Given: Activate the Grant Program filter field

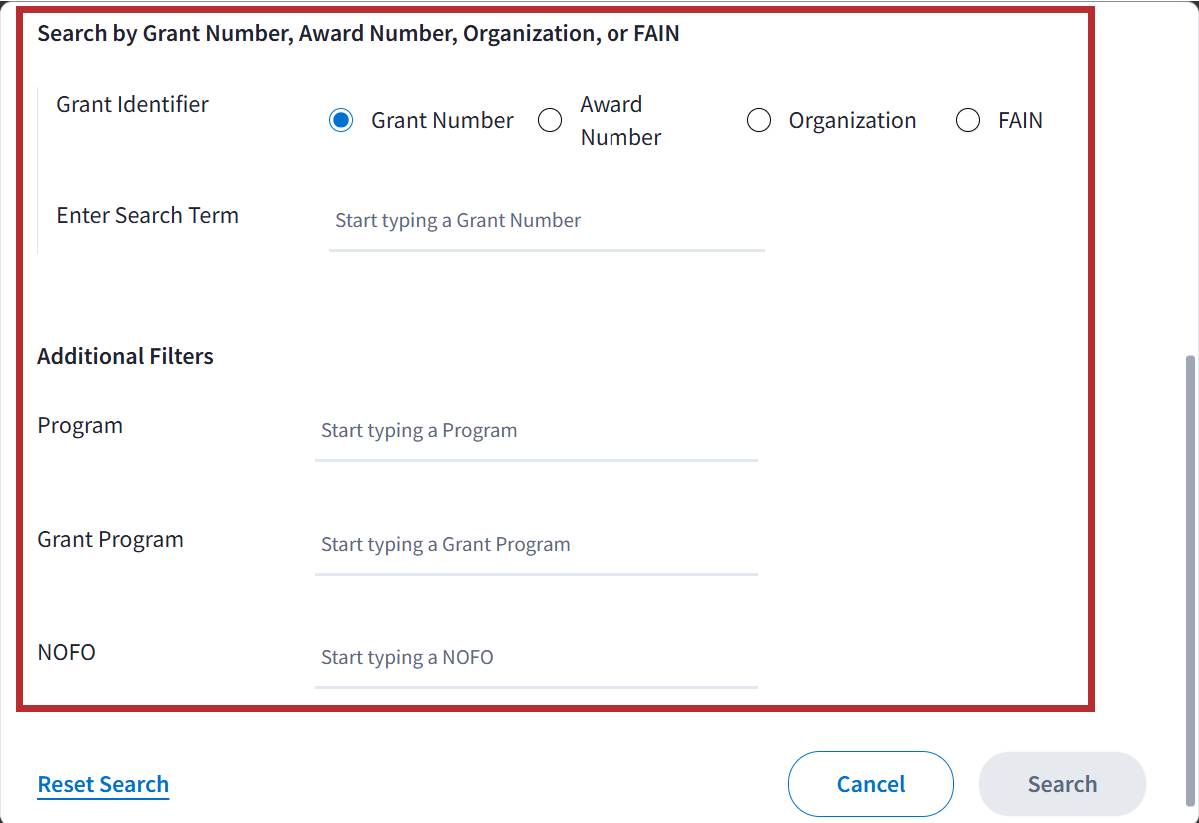Looking at the screenshot, I should click(x=536, y=545).
